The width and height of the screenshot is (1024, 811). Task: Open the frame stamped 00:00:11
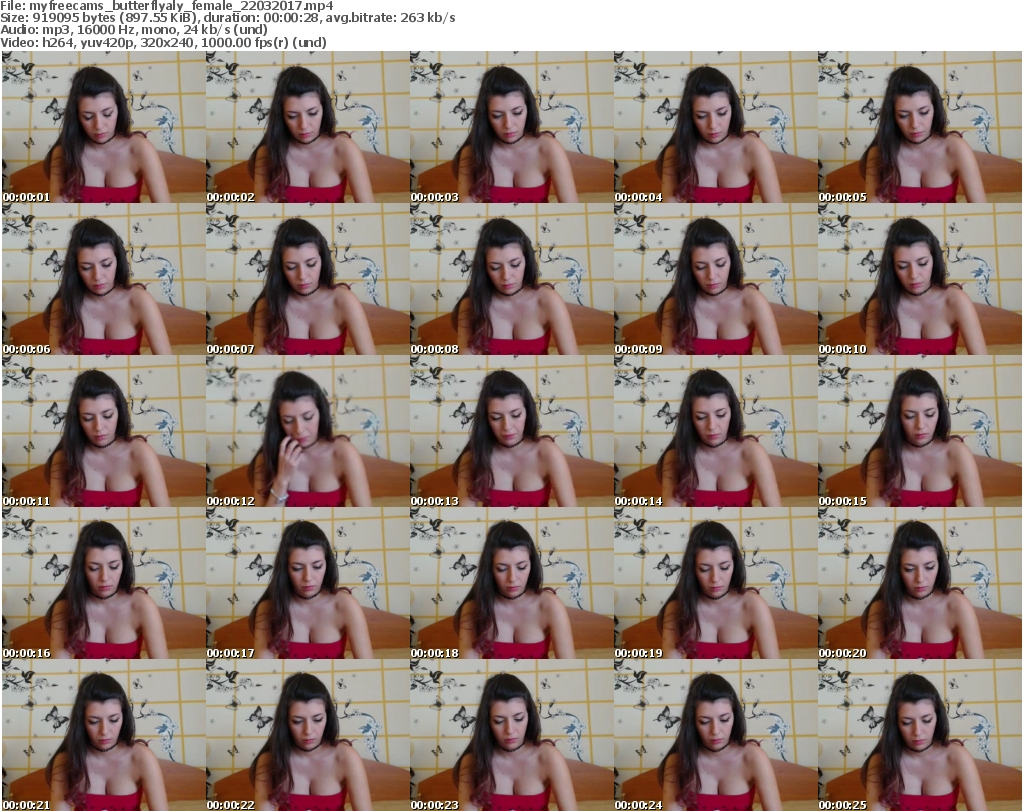click(x=104, y=432)
